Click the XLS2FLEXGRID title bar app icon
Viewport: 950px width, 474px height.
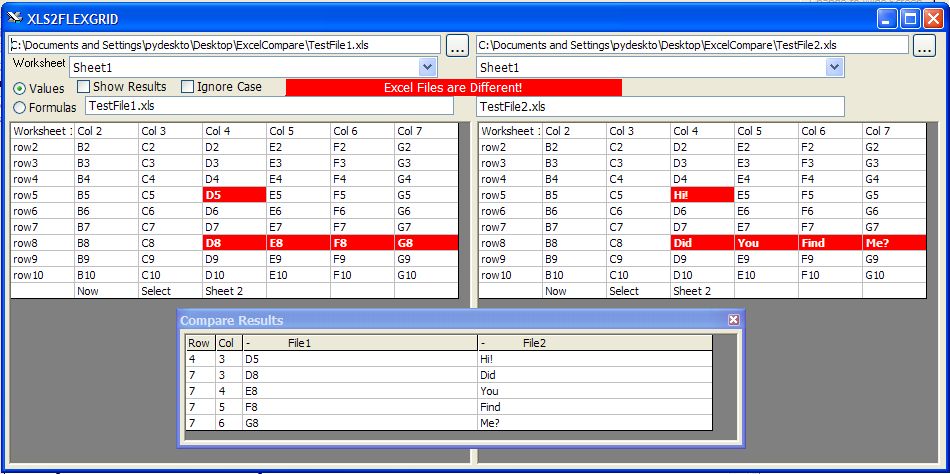pyautogui.click(x=15, y=17)
